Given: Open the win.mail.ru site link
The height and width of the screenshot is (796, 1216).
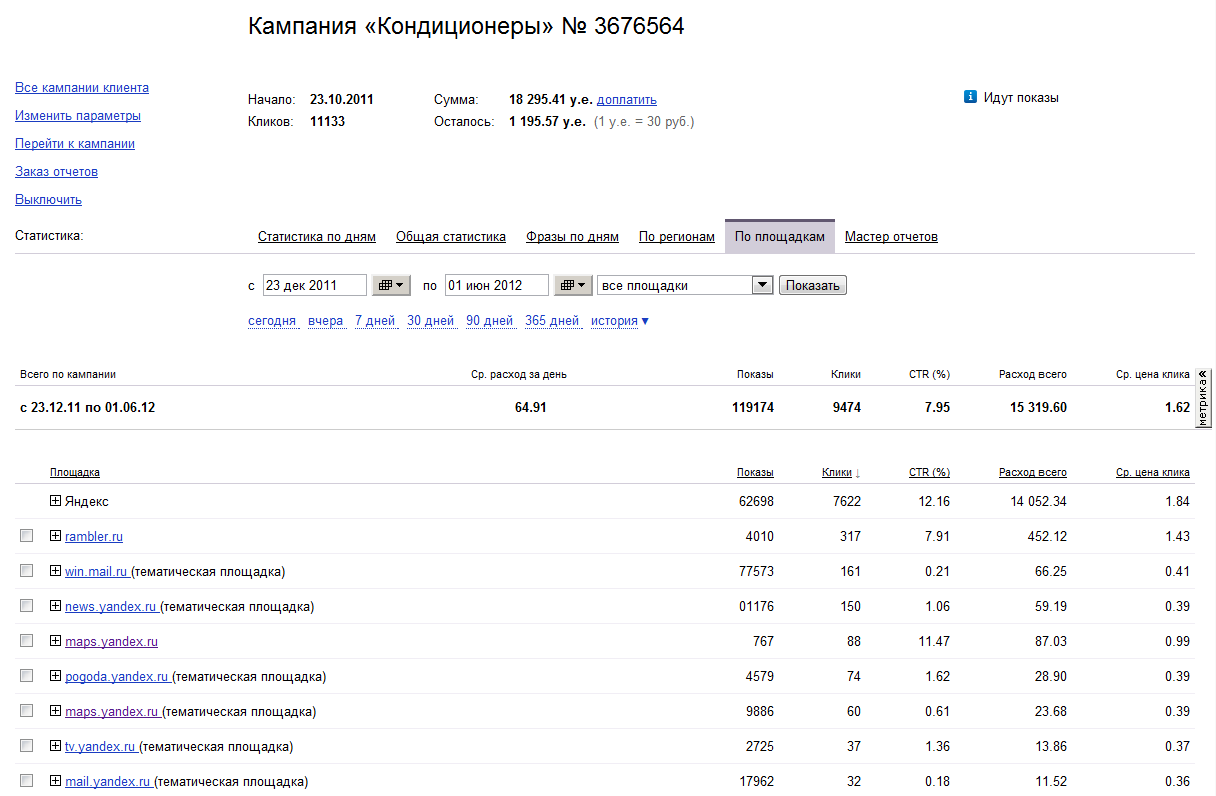Looking at the screenshot, I should [96, 572].
